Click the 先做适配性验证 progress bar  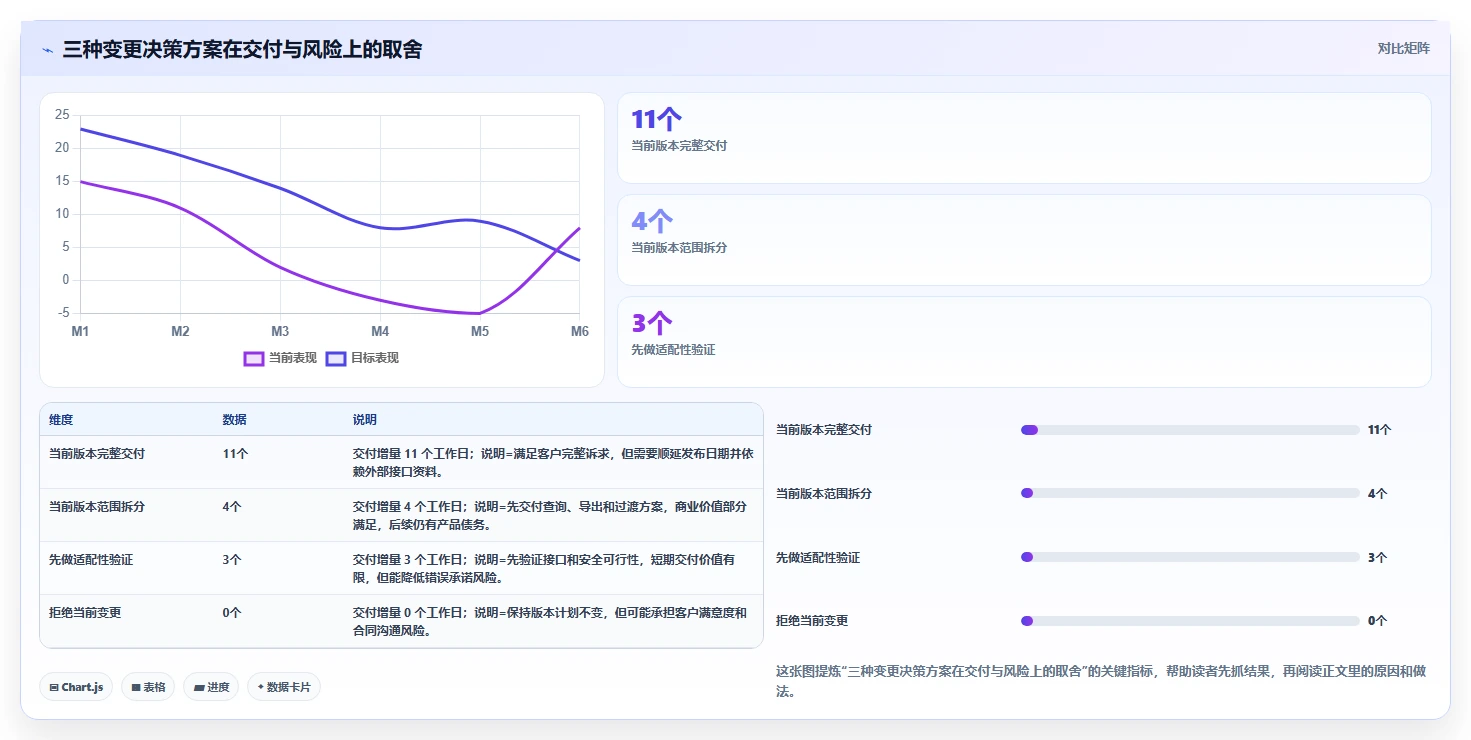(1190, 557)
